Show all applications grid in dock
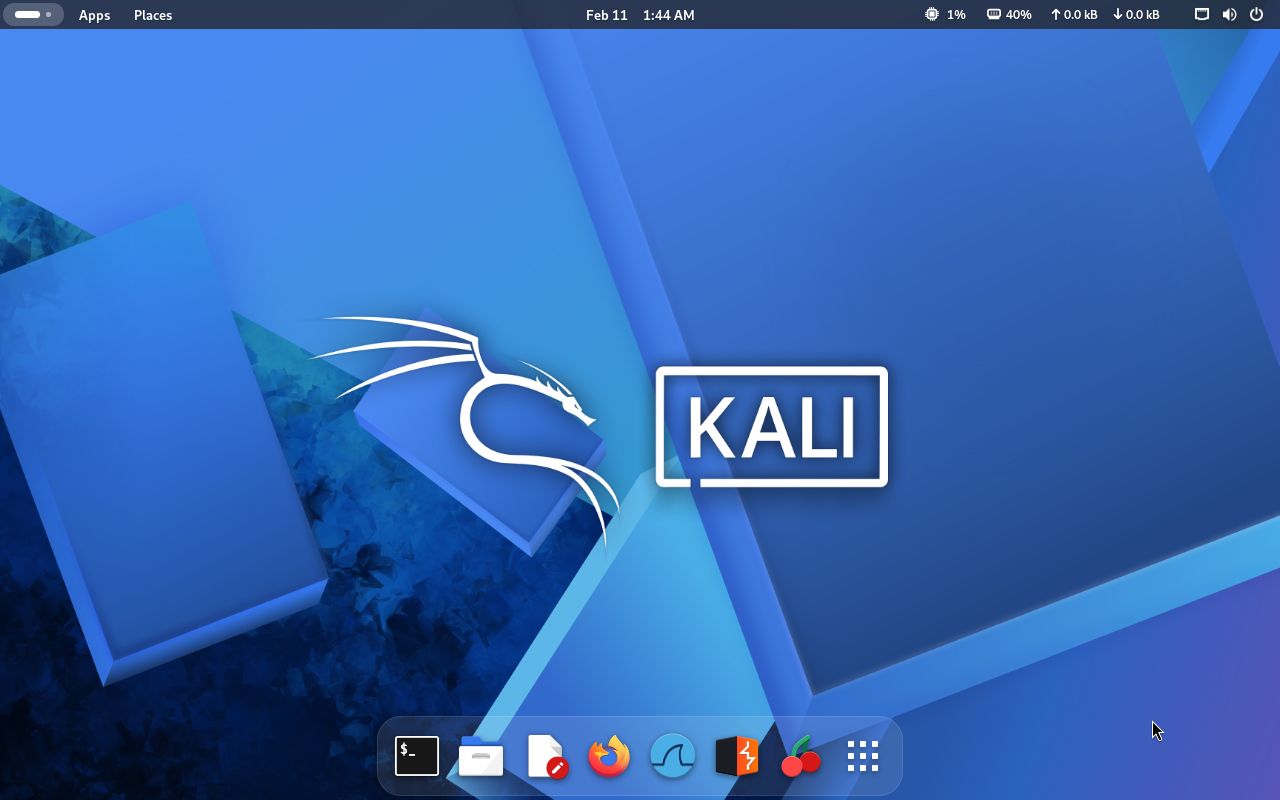1280x800 pixels. point(863,756)
